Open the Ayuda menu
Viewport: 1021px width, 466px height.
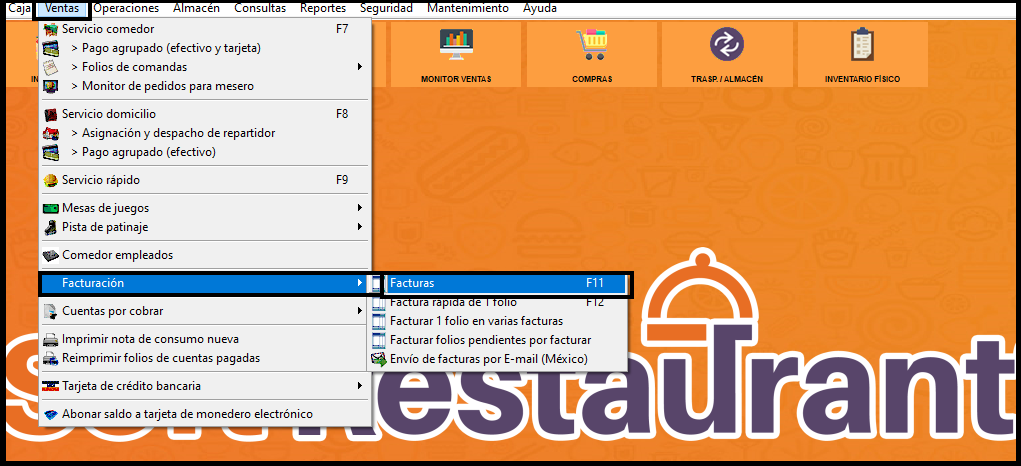[540, 8]
